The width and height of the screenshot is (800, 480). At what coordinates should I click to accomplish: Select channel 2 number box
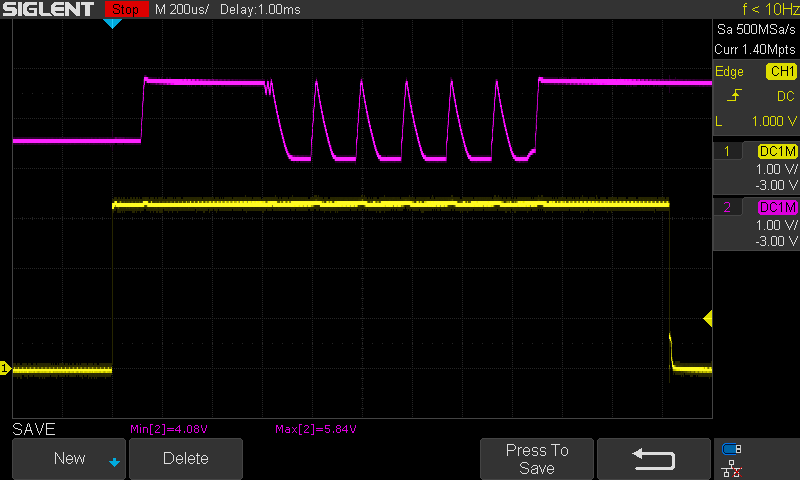tap(727, 207)
